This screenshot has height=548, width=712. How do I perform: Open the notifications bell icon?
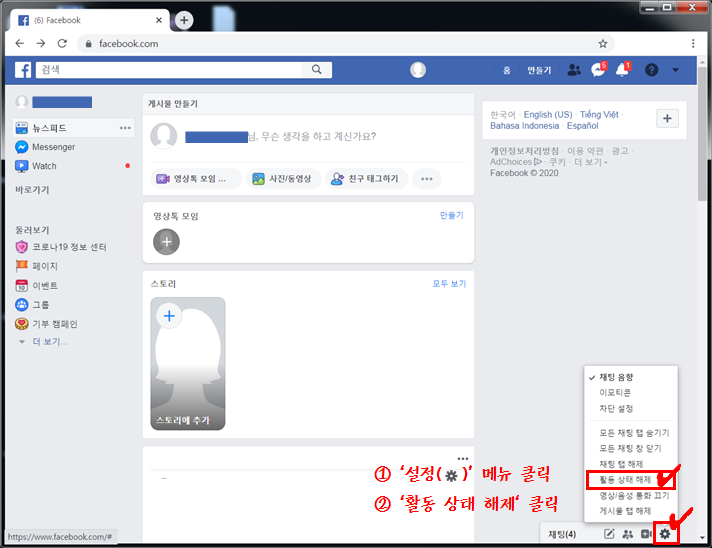(x=622, y=69)
